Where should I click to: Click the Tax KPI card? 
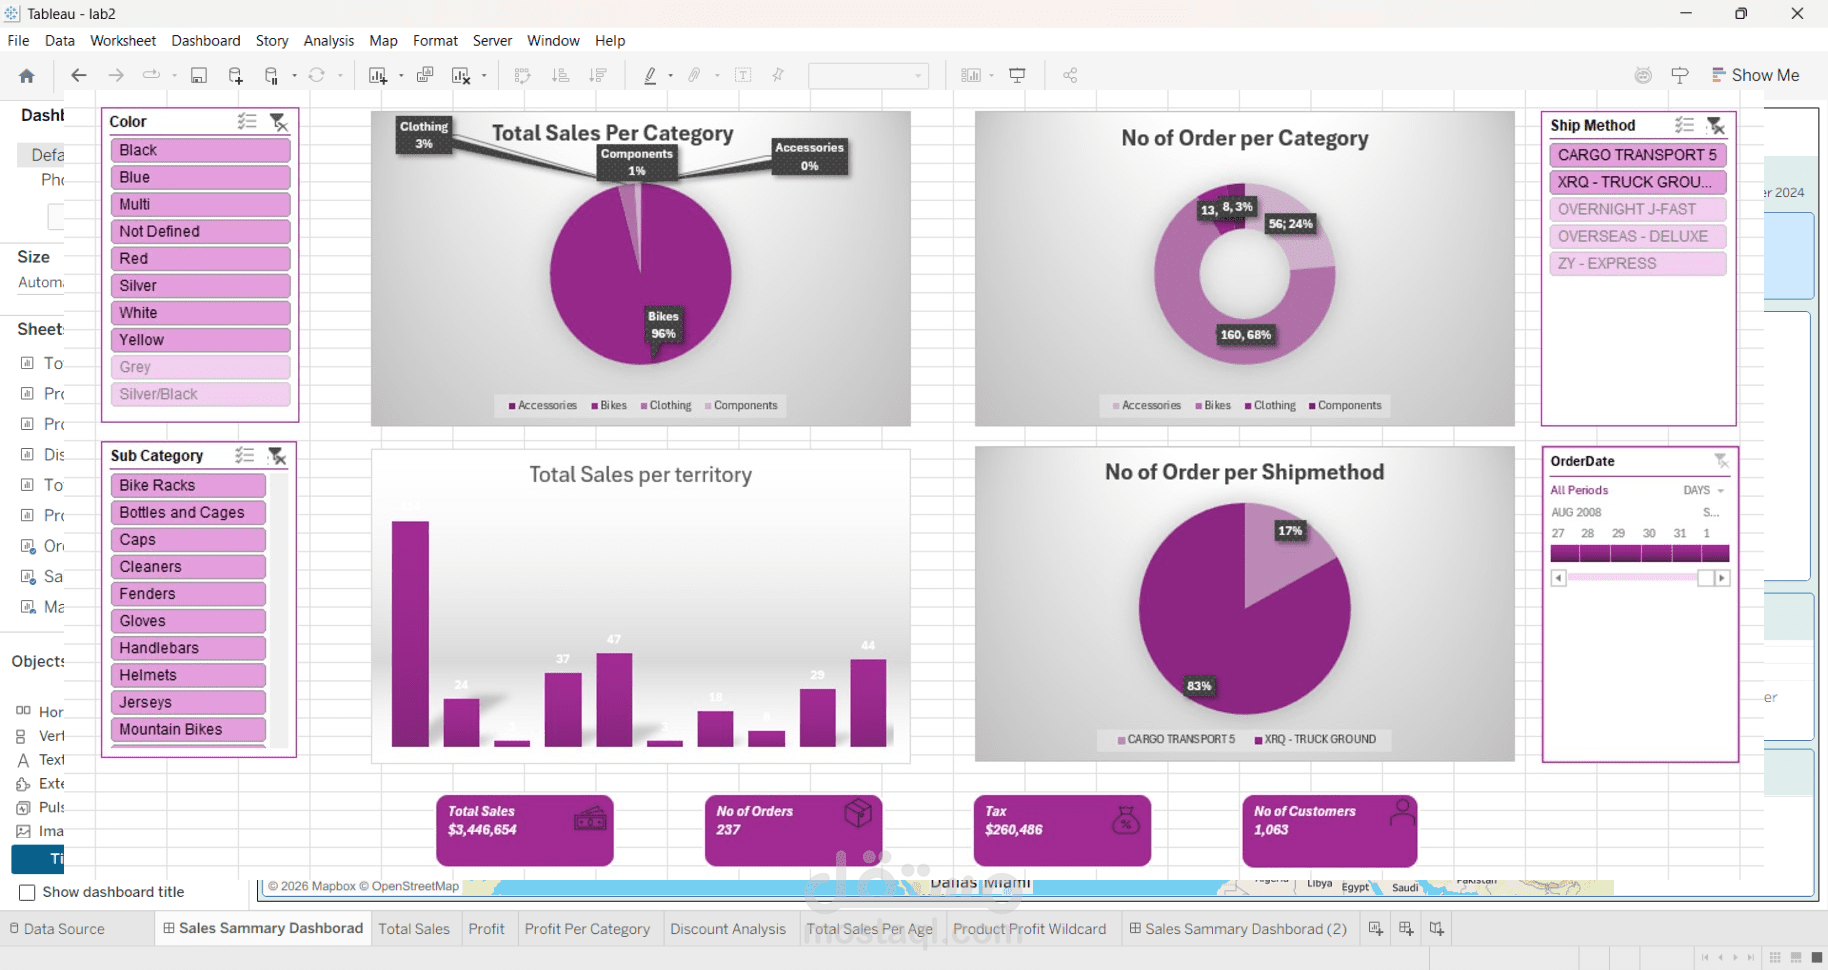pos(1062,830)
